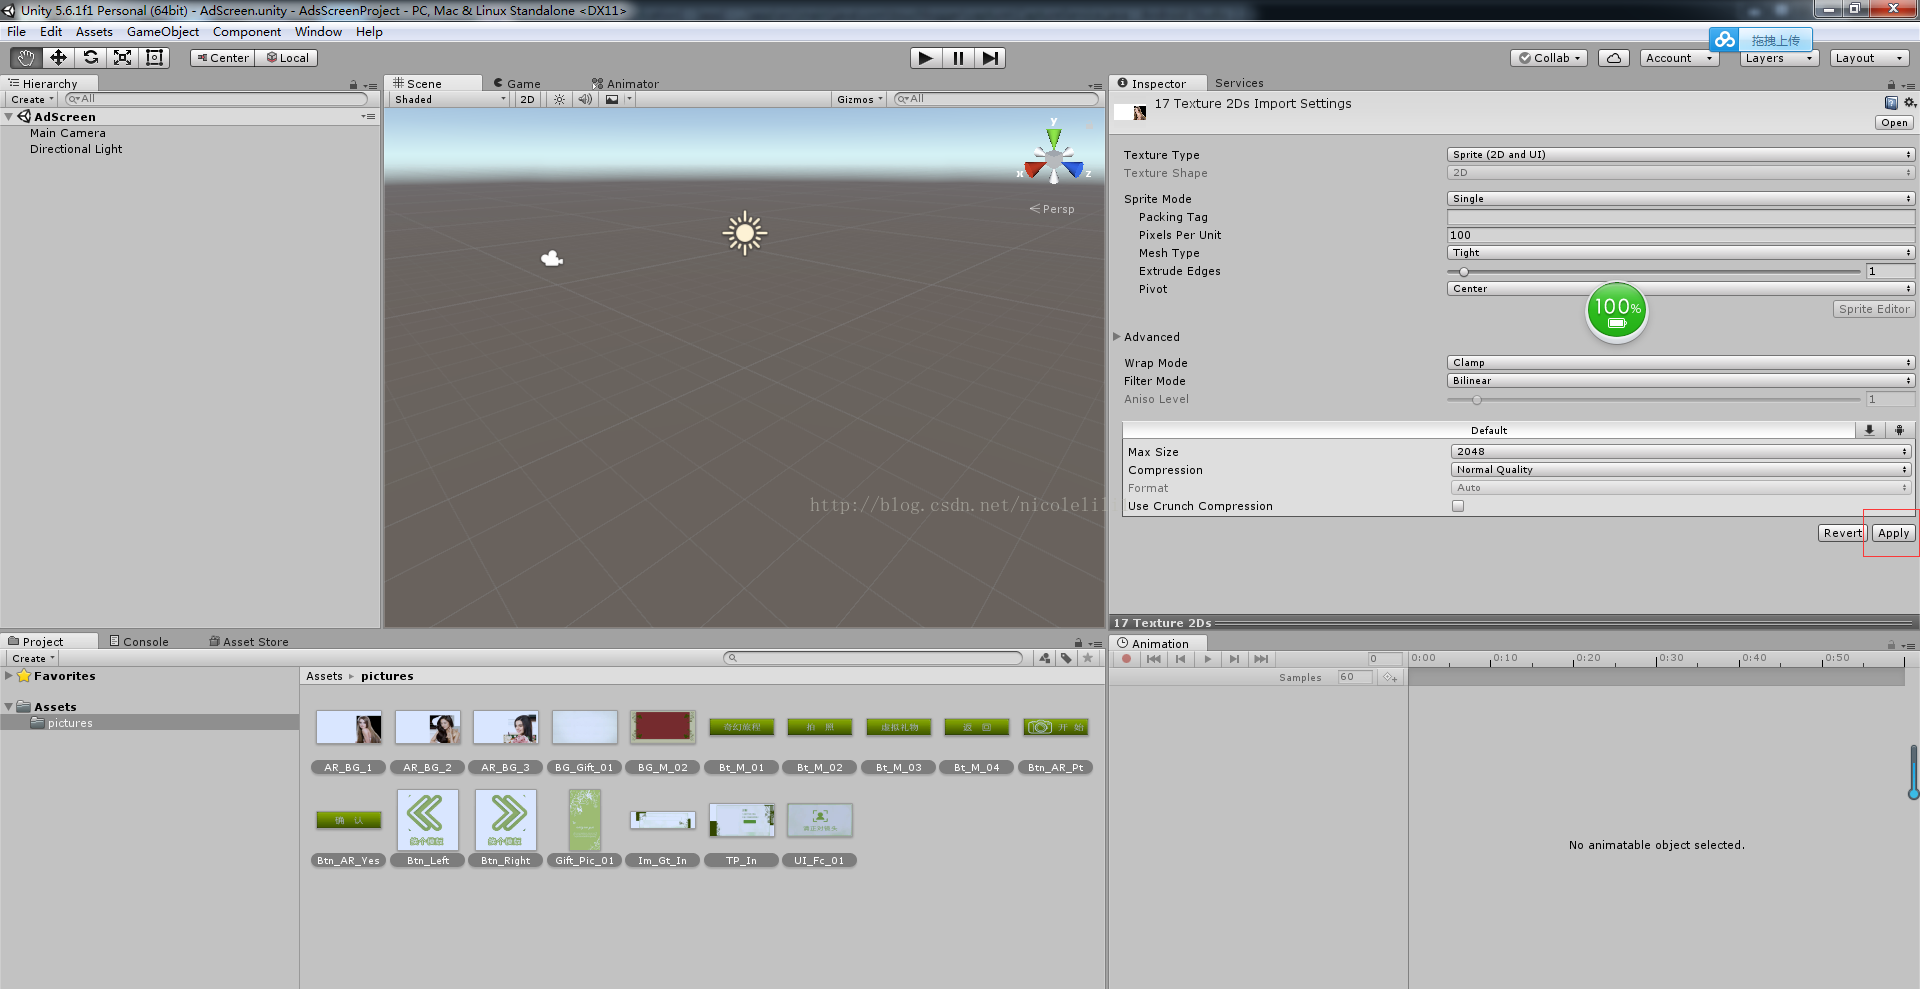Open the Layers dropdown
Image resolution: width=1920 pixels, height=989 pixels.
tap(1778, 58)
